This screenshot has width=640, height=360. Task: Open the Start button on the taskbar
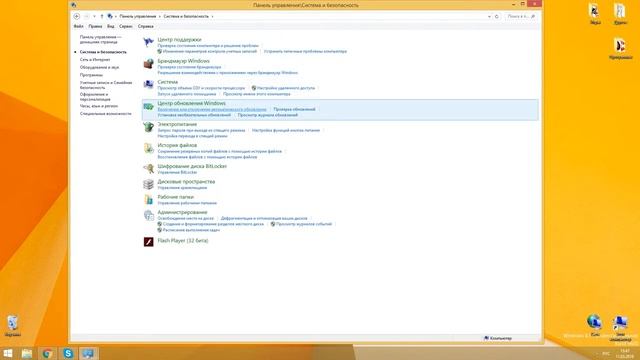coord(8,353)
